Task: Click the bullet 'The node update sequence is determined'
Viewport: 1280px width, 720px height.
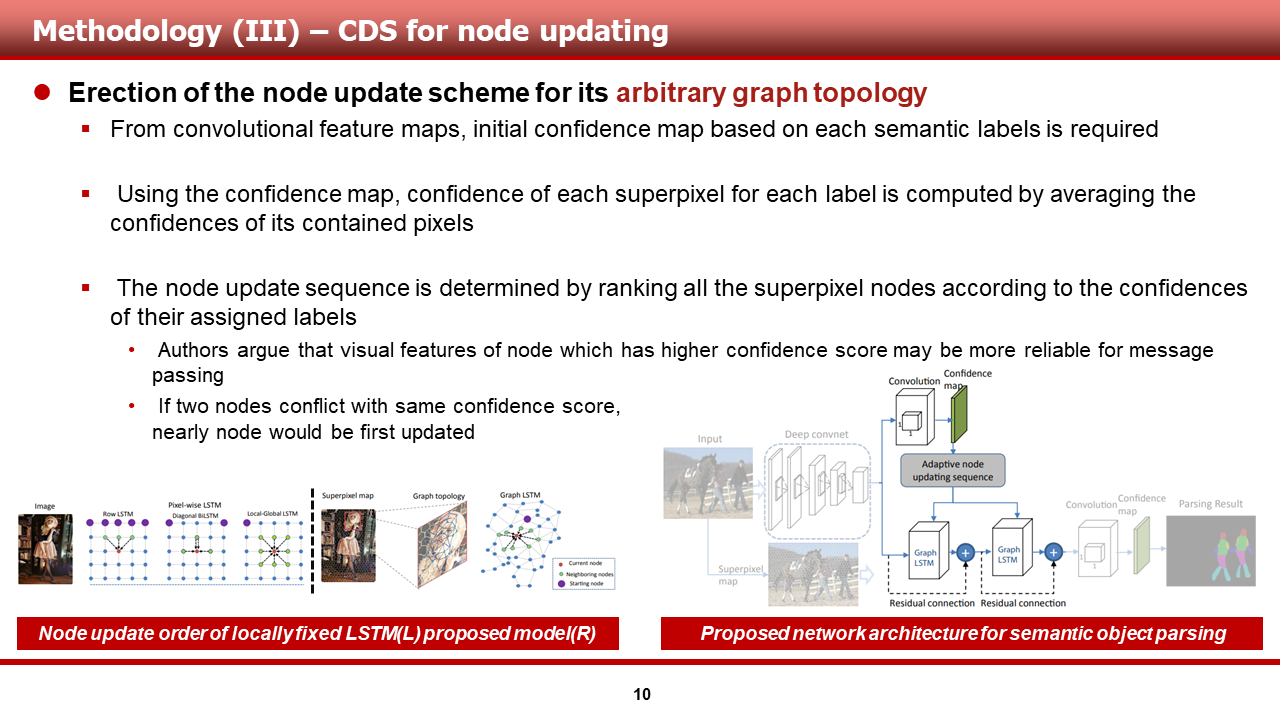Action: [679, 303]
